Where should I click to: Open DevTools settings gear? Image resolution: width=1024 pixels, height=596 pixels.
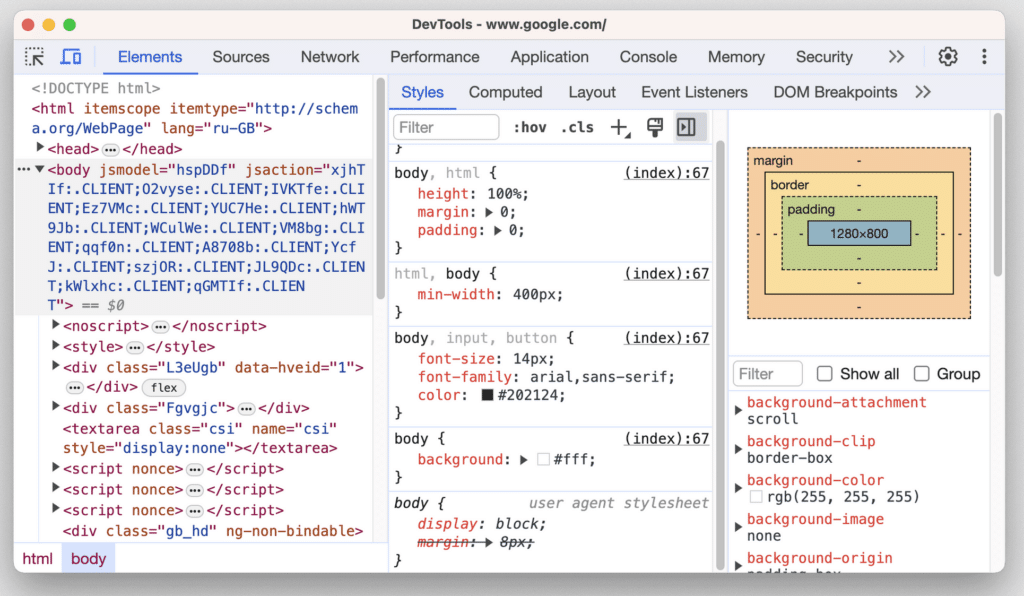[948, 57]
